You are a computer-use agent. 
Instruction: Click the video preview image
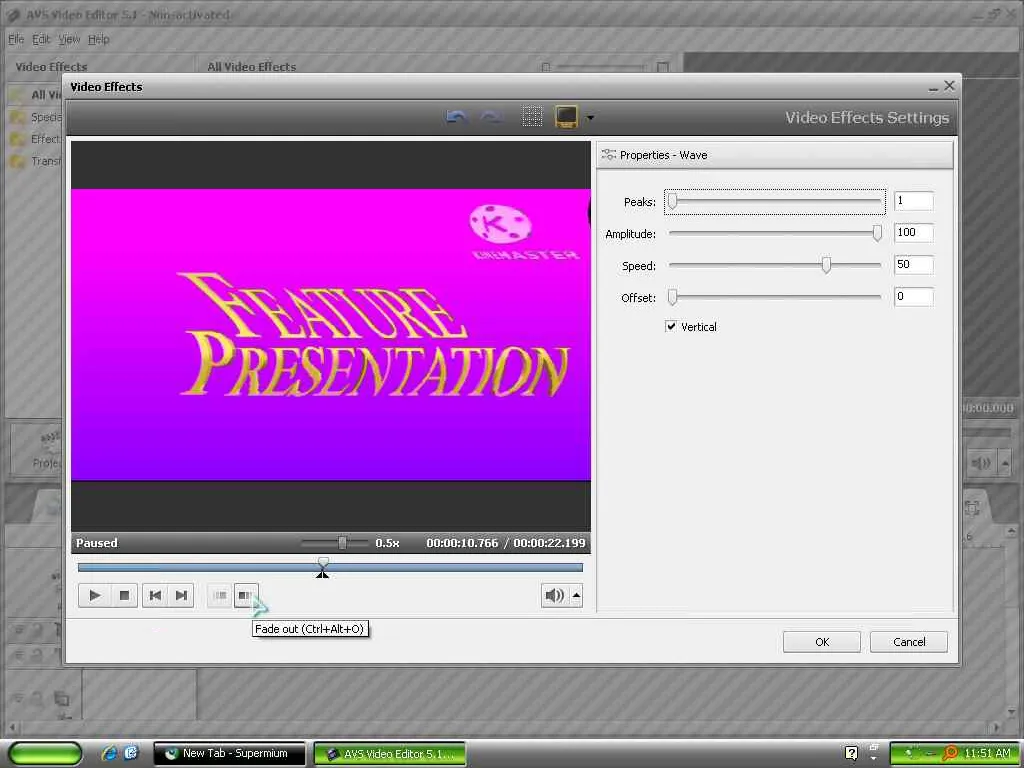[330, 335]
